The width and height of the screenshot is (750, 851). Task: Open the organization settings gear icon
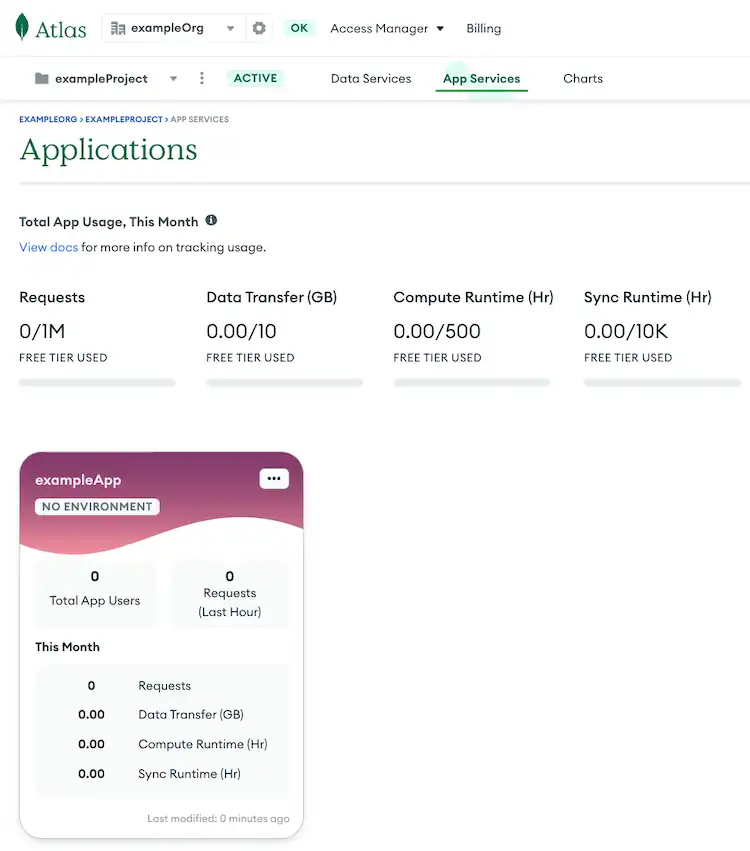coord(258,29)
